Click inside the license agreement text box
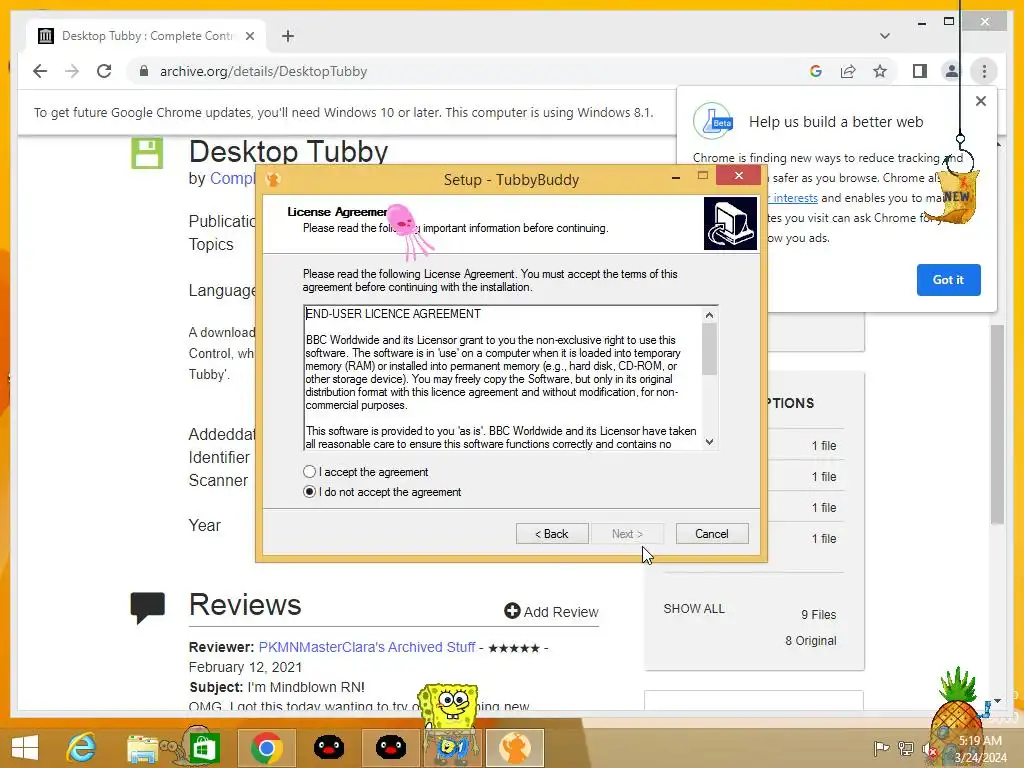This screenshot has height=768, width=1024. tap(503, 378)
